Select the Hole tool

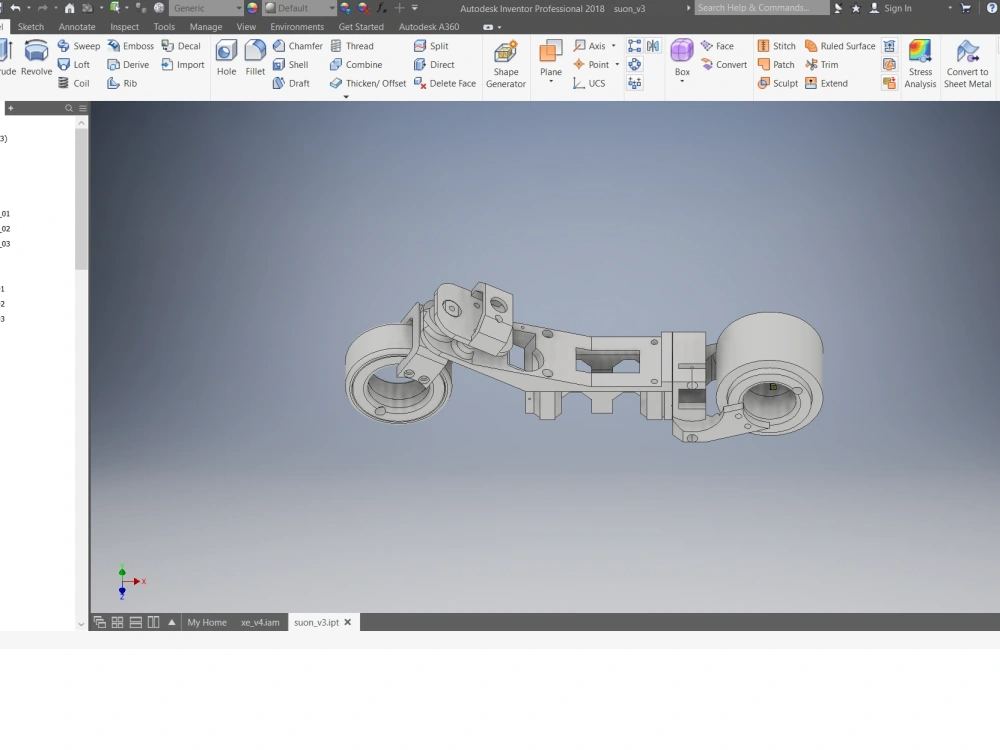[226, 58]
